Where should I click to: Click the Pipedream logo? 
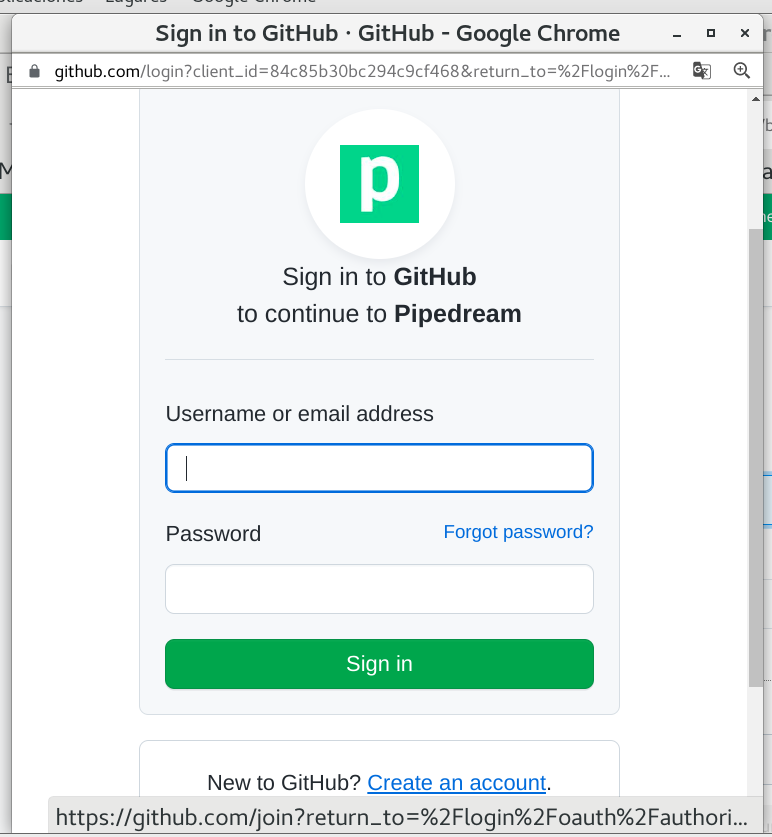[379, 184]
